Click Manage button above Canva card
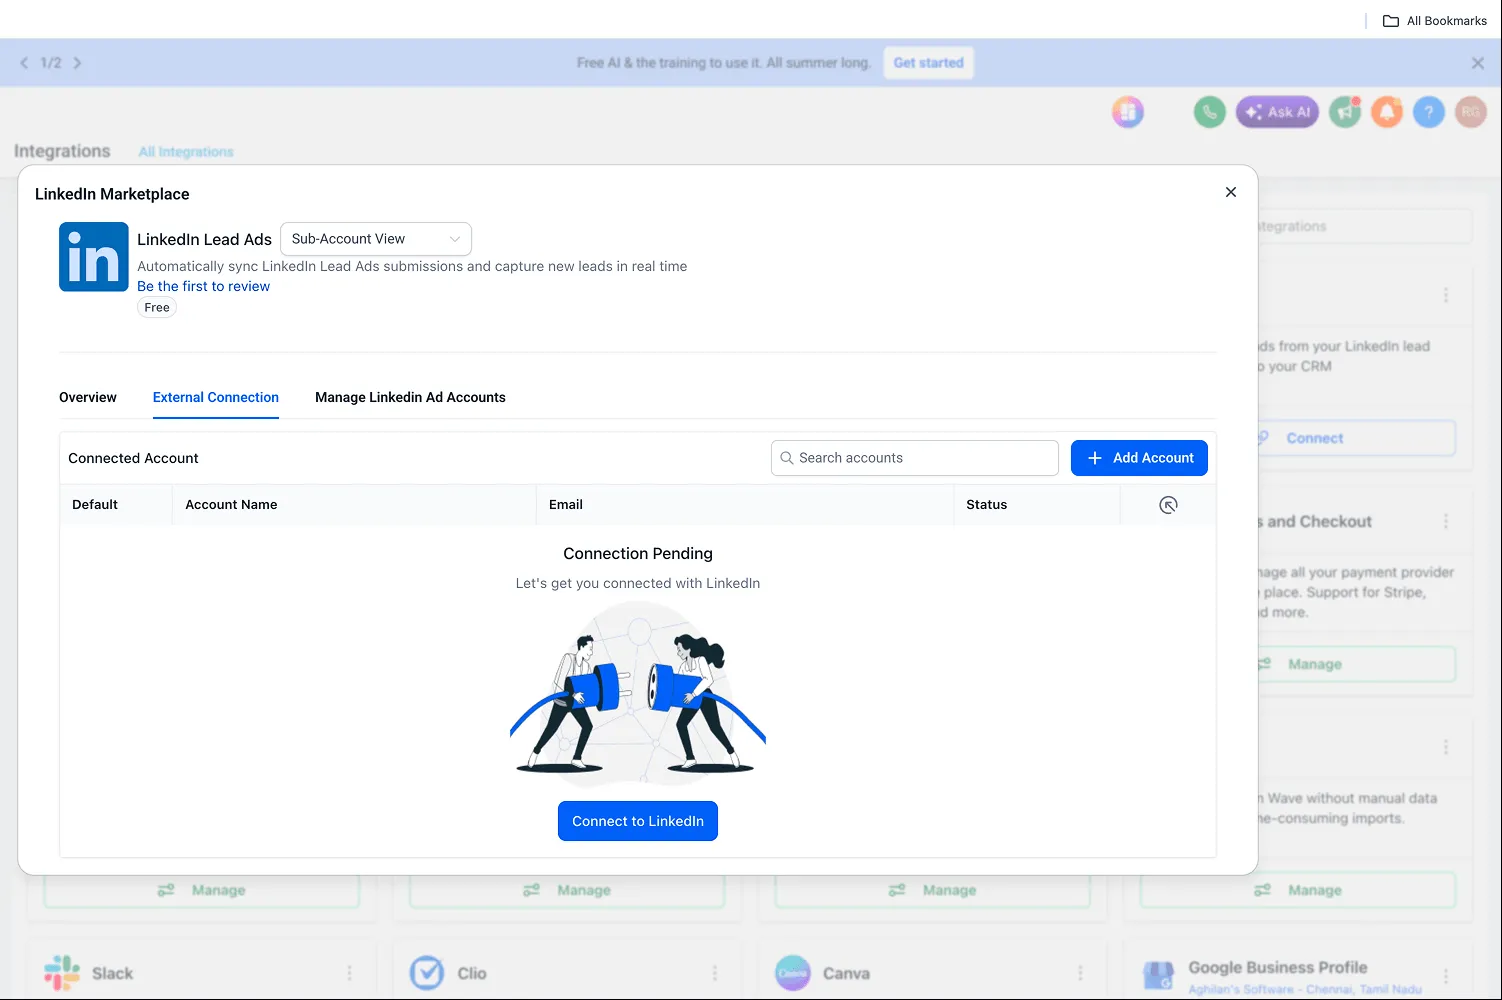The image size is (1502, 1000). pyautogui.click(x=933, y=890)
